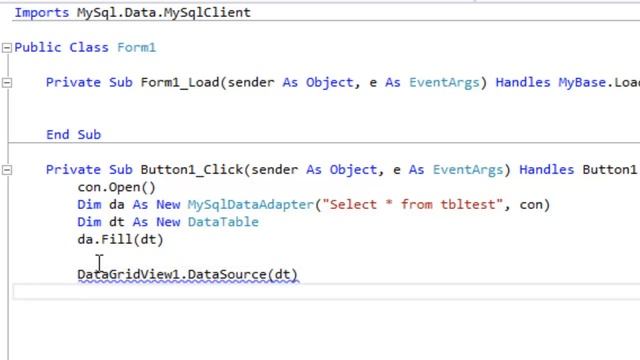Click MySql.Data.MySqlClient namespace text
Viewport: 640px width, 360px height.
coord(164,13)
